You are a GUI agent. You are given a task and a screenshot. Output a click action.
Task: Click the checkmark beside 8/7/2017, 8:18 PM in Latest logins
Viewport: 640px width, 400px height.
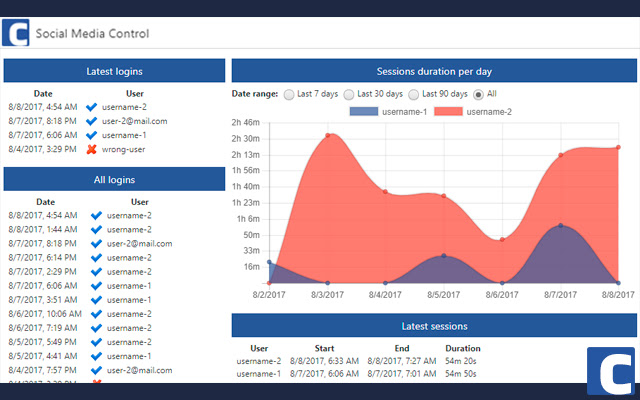91,121
